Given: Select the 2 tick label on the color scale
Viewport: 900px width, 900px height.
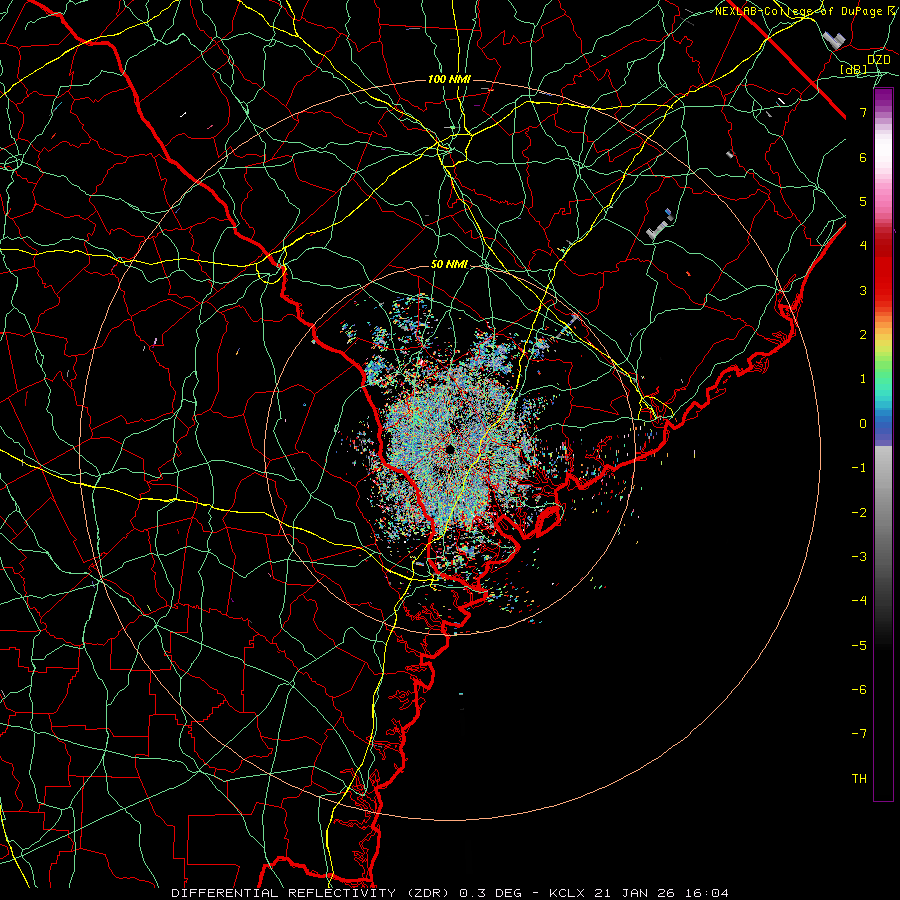Looking at the screenshot, I should [x=863, y=335].
